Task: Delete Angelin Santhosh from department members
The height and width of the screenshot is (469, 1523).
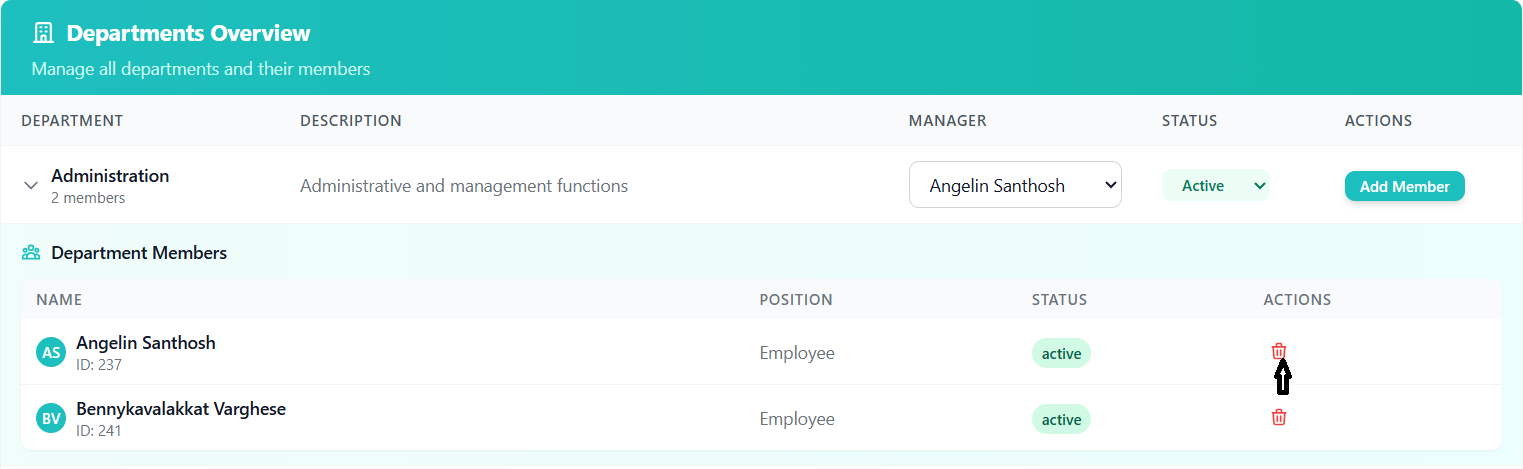Action: (1278, 351)
